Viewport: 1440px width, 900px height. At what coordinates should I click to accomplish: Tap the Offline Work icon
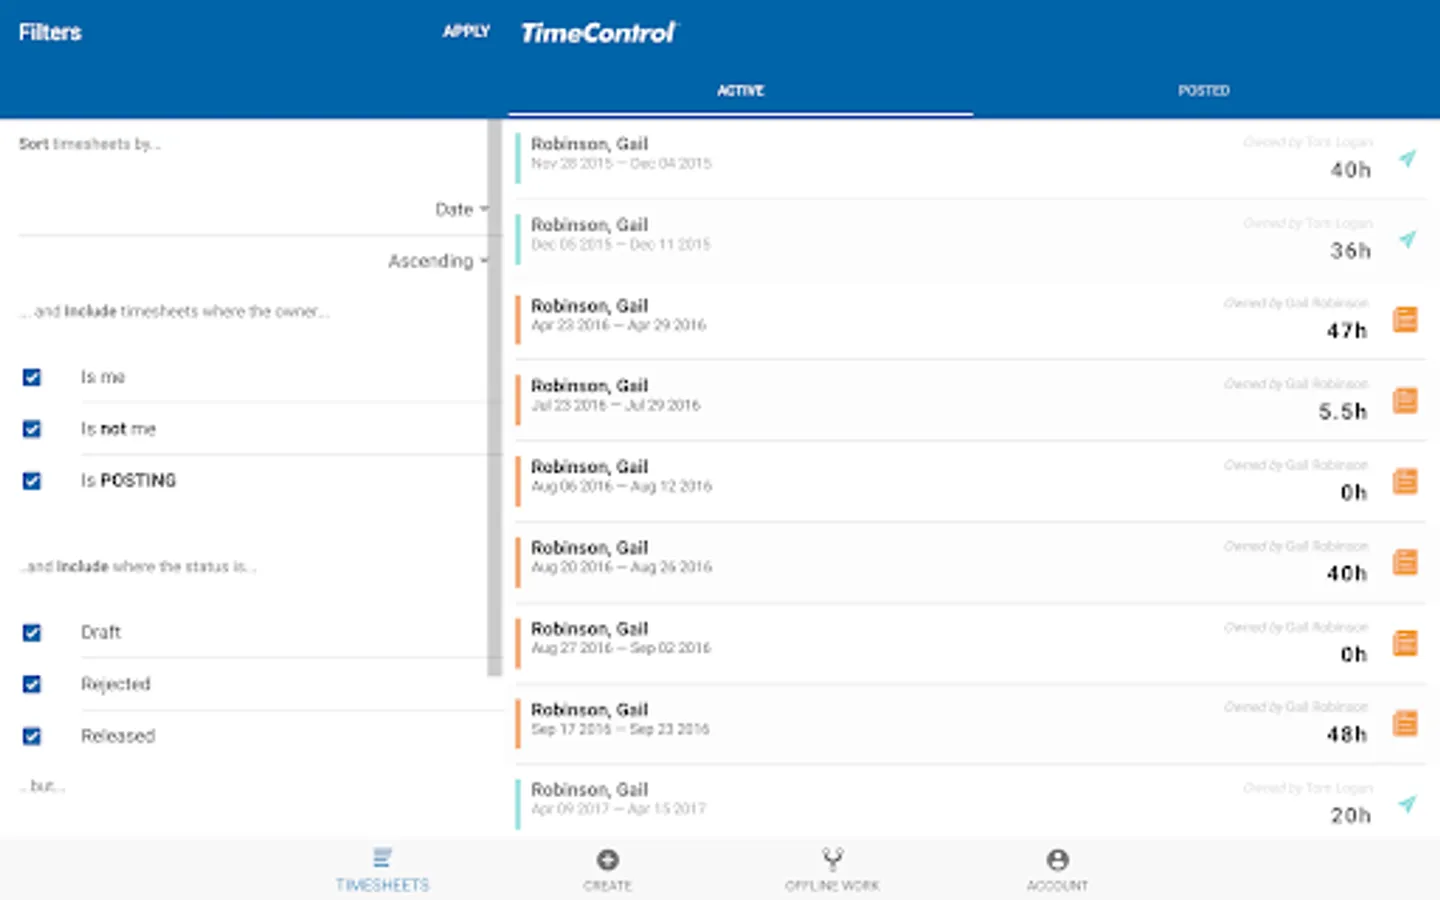tap(832, 859)
